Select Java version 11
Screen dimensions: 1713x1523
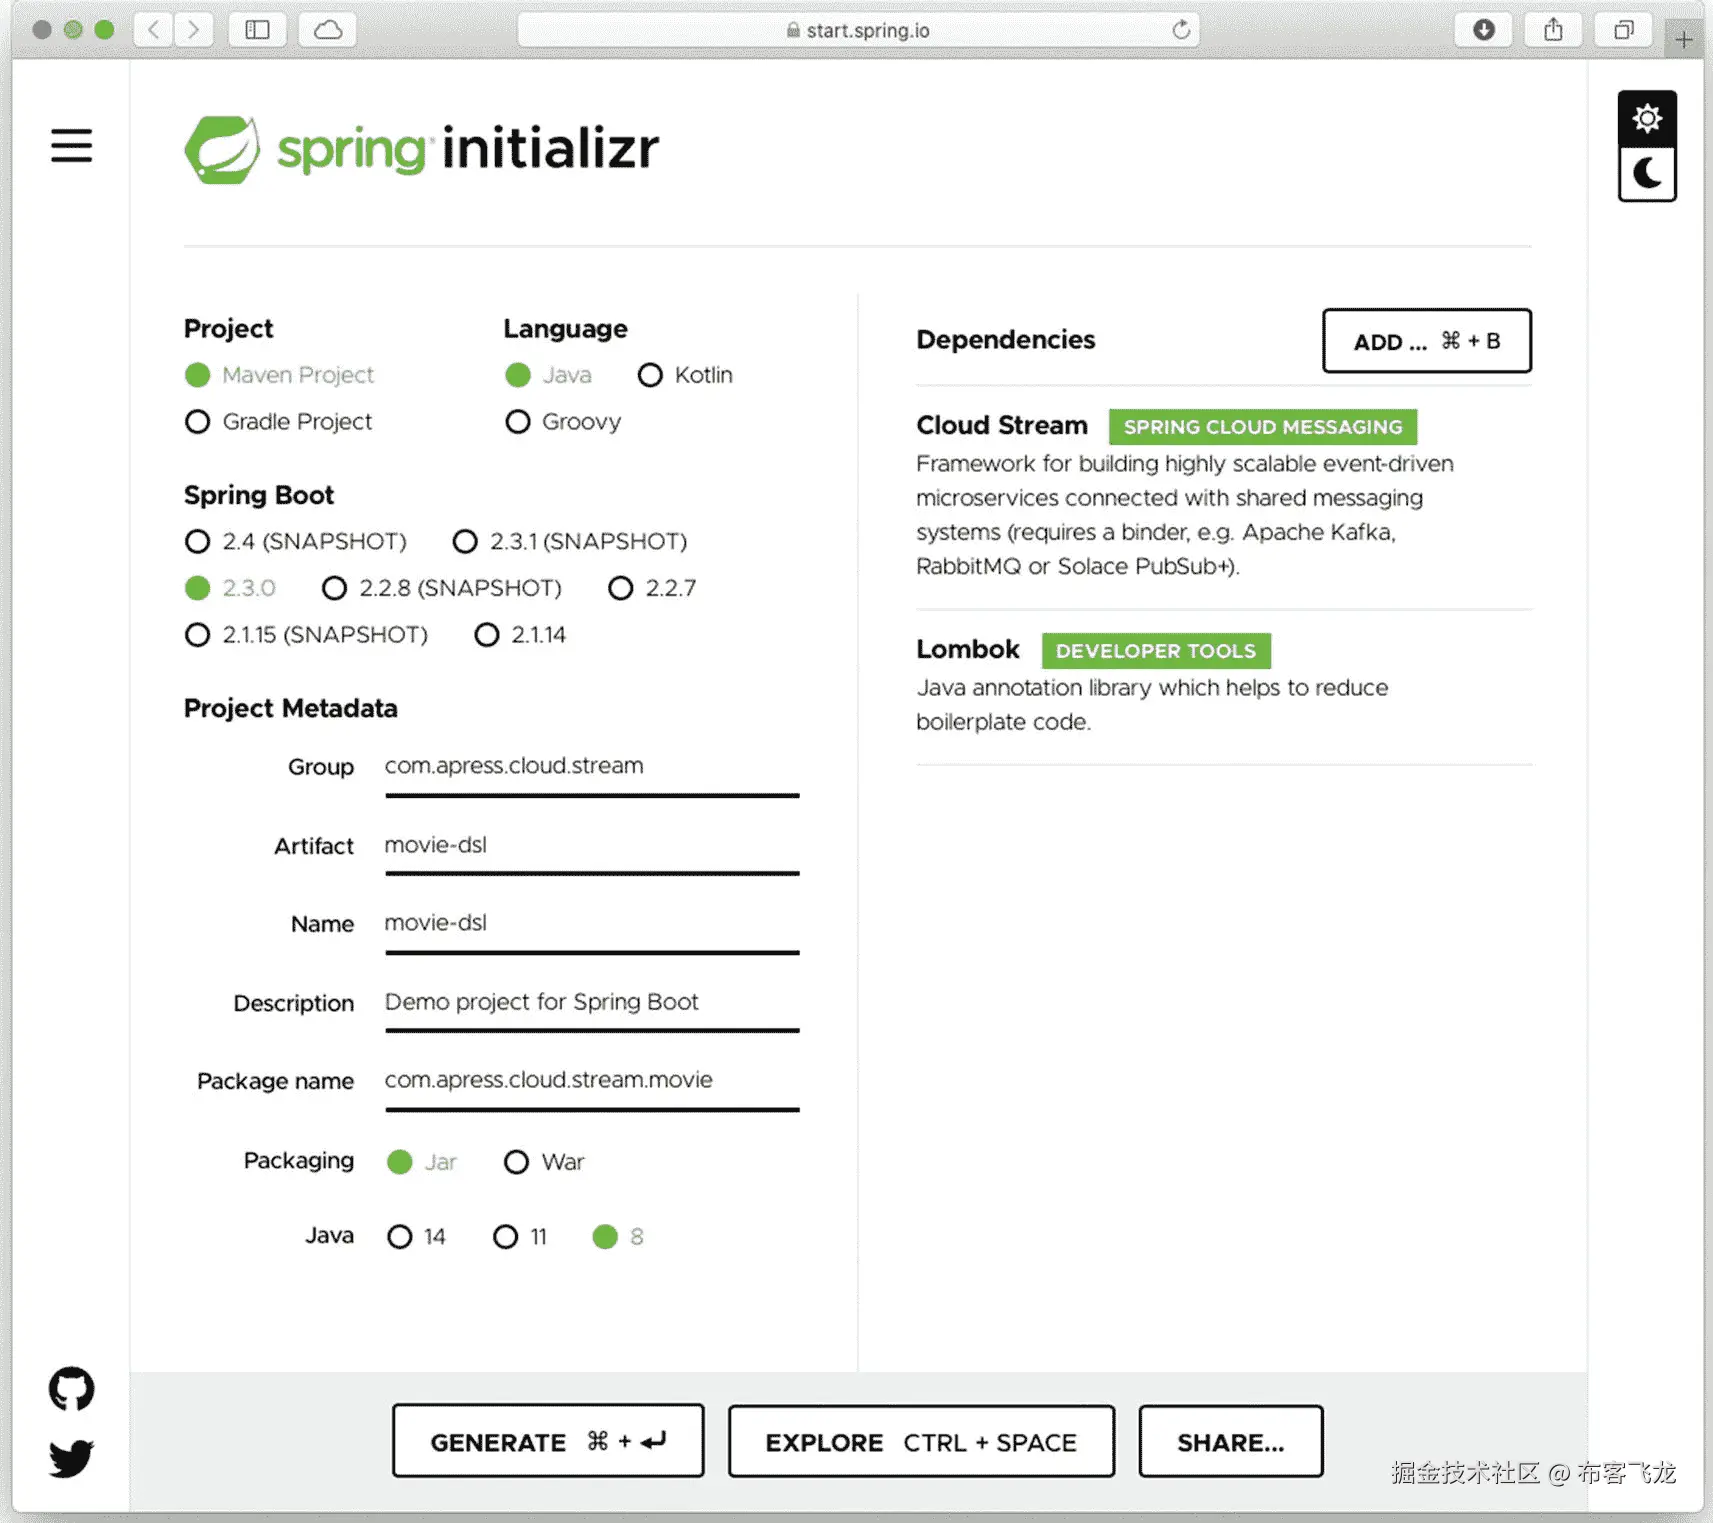520,1237
